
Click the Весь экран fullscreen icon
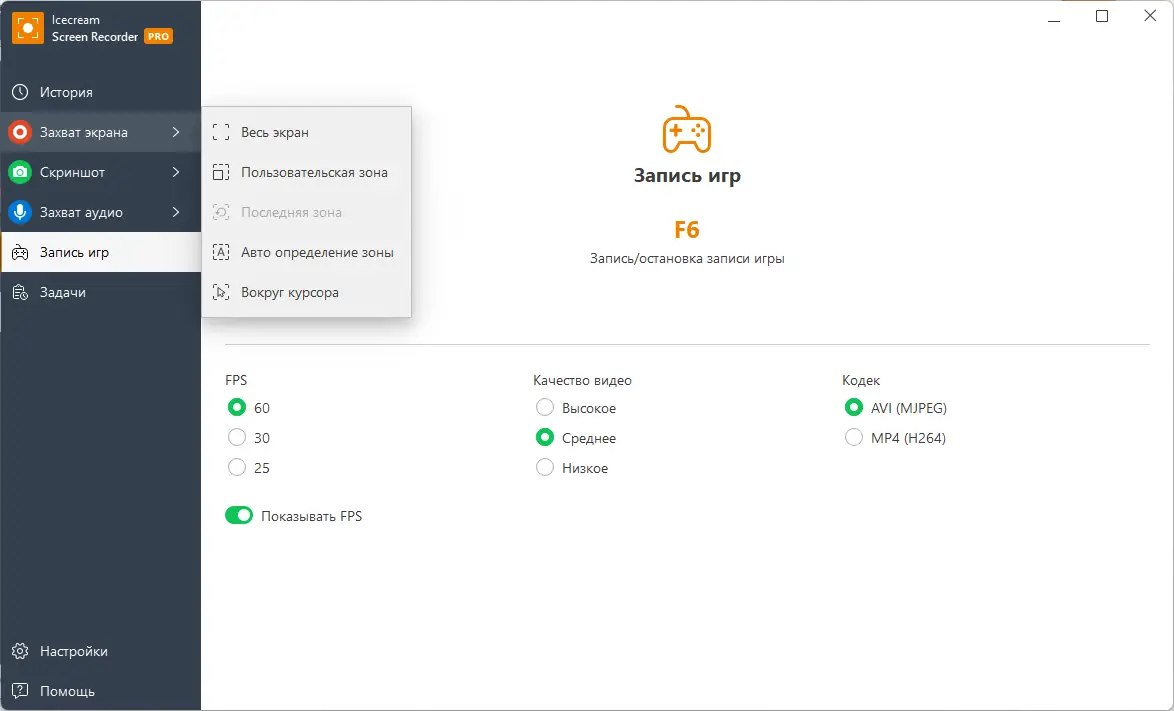[222, 132]
